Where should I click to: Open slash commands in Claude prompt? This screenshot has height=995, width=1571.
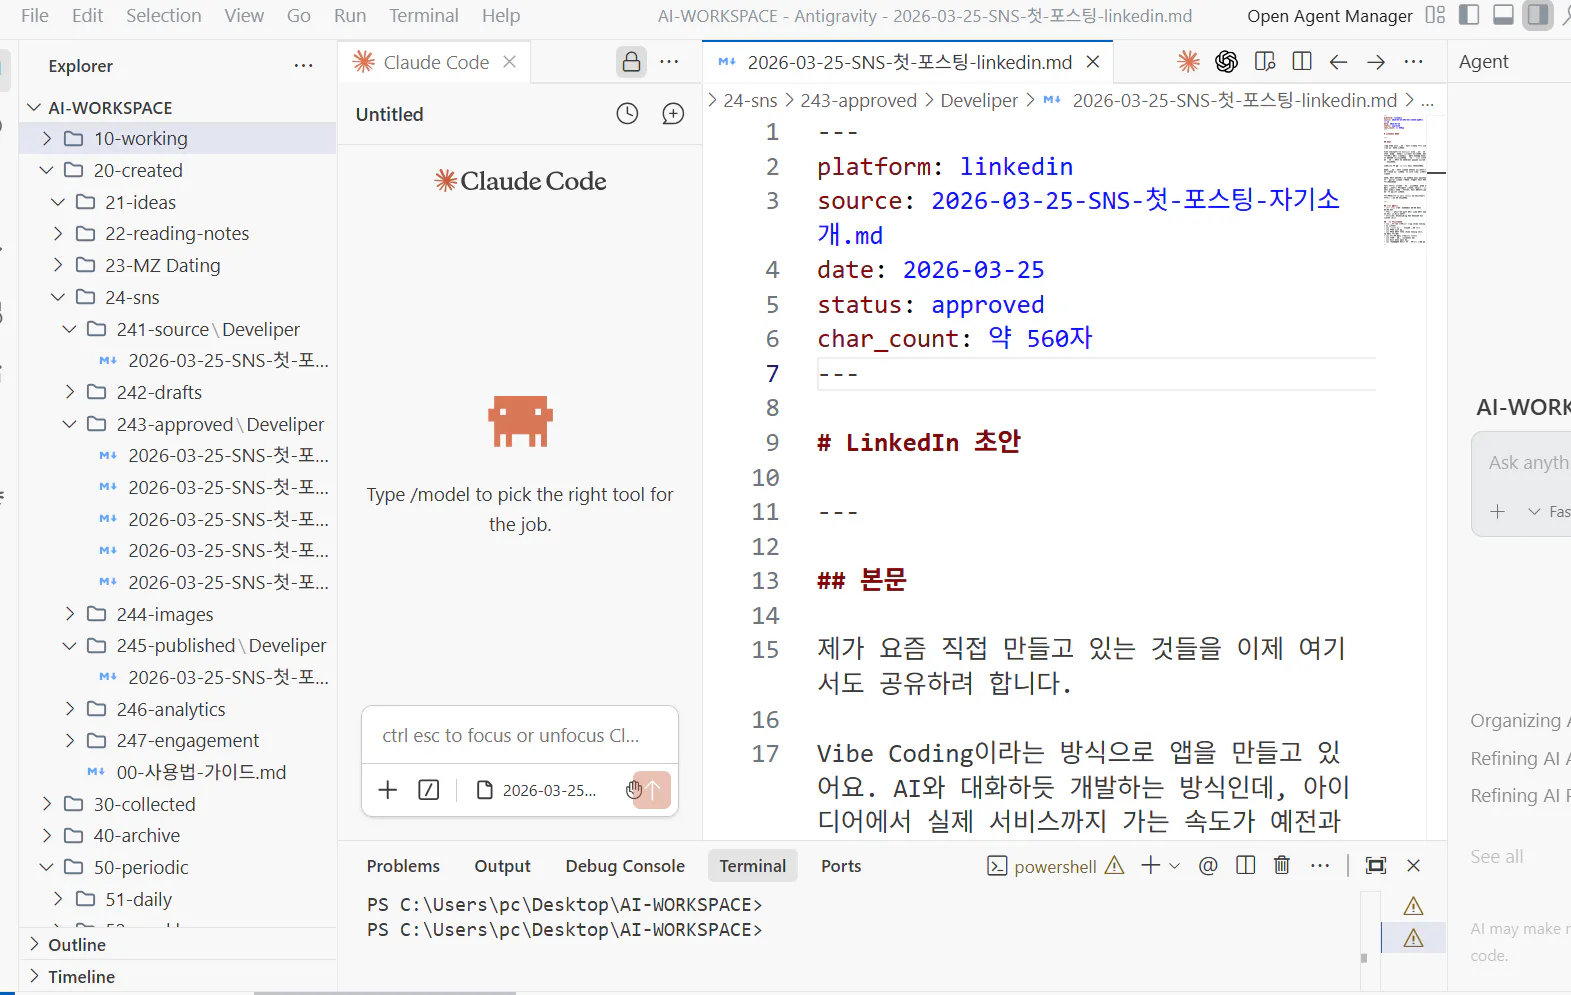429,790
